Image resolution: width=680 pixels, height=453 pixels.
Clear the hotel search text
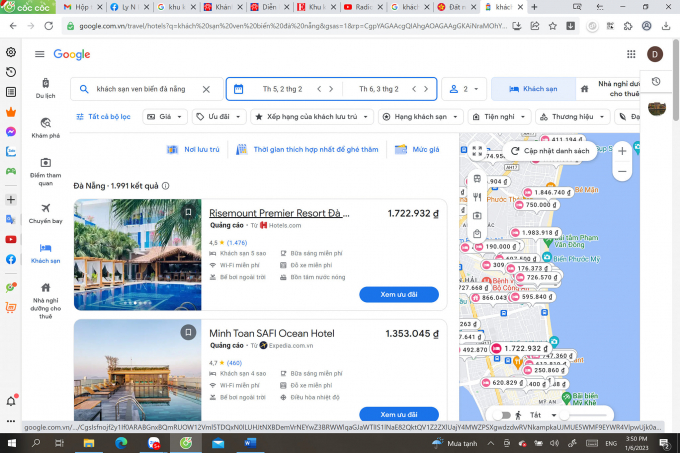tap(206, 89)
